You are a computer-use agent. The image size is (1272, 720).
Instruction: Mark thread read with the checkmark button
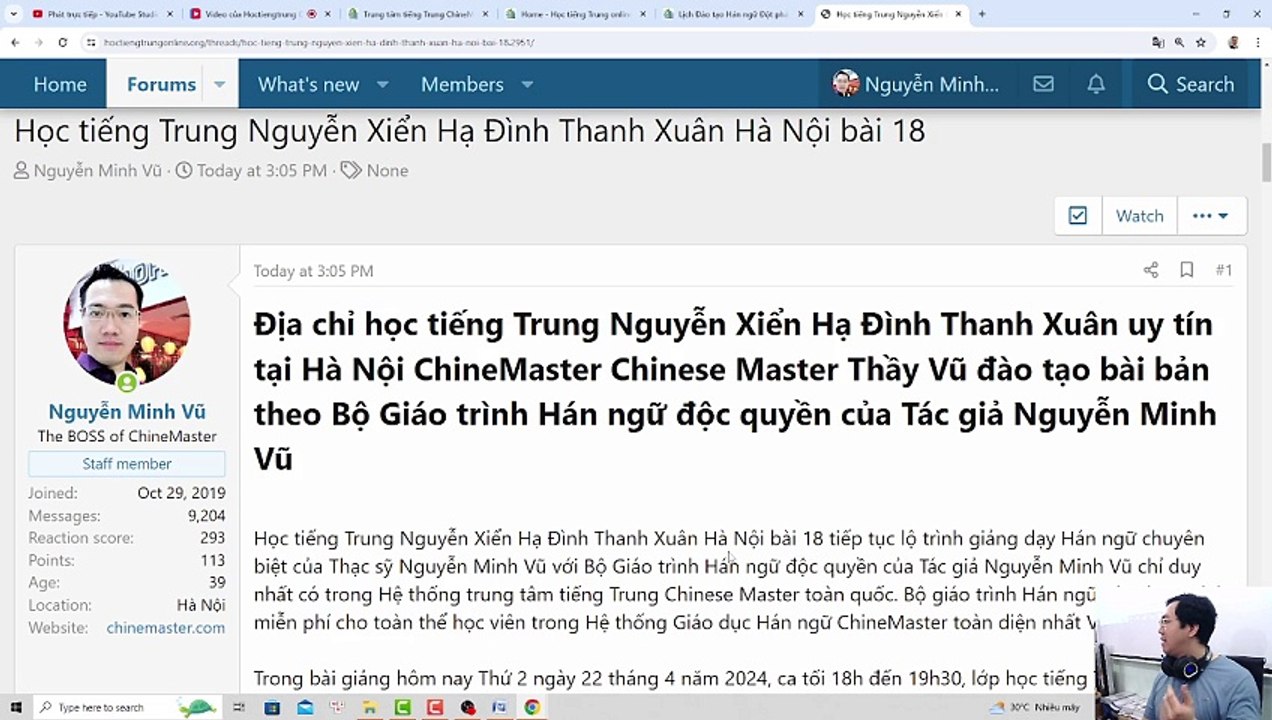1078,216
